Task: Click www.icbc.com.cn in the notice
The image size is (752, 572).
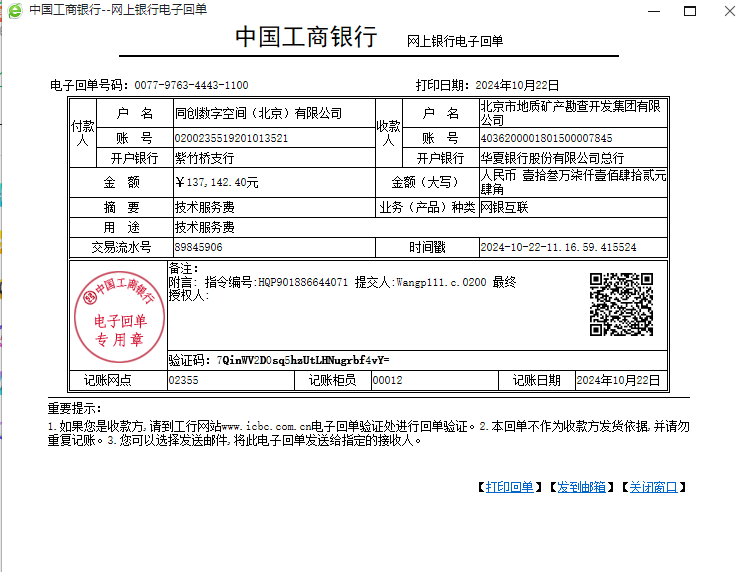Action: (x=266, y=426)
